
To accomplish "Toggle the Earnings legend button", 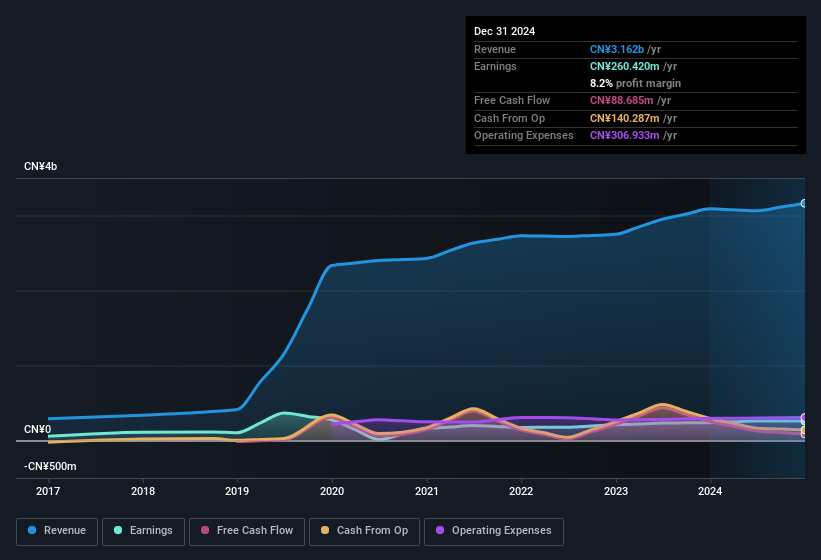I will tap(143, 531).
